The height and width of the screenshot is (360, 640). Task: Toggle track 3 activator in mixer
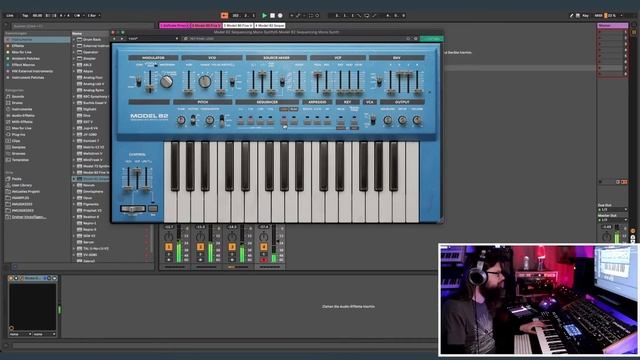coord(232,247)
